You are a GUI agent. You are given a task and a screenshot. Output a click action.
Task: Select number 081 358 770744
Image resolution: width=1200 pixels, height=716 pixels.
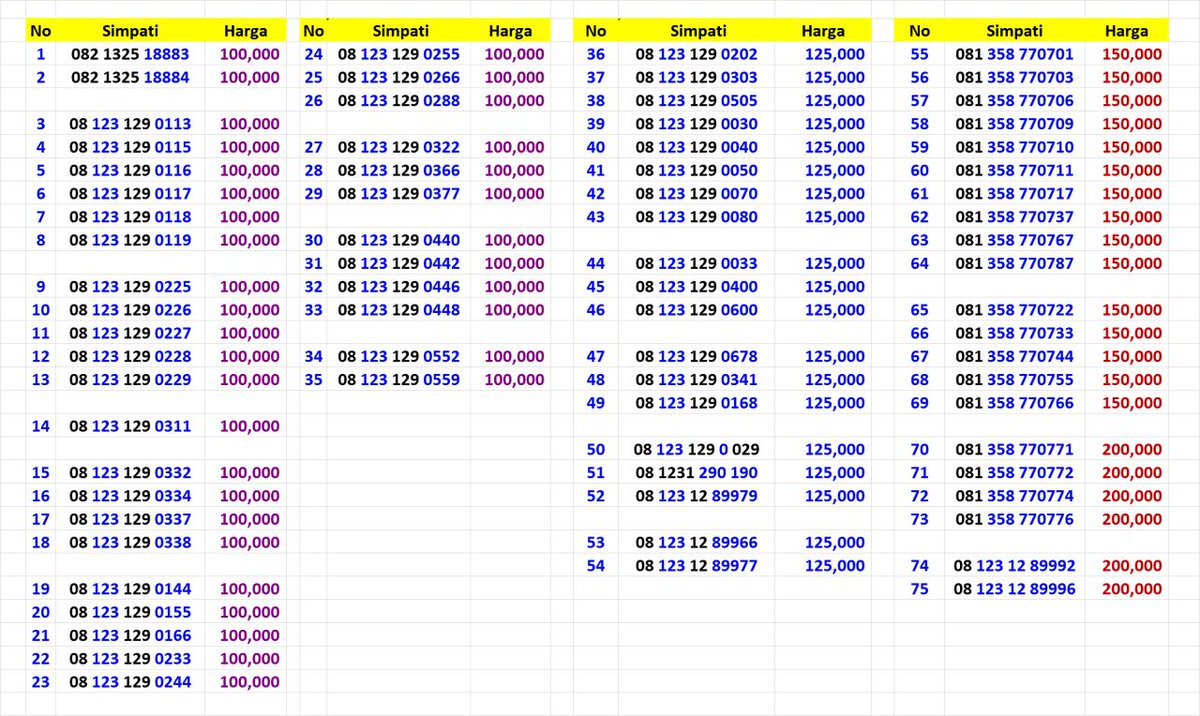tap(1014, 357)
